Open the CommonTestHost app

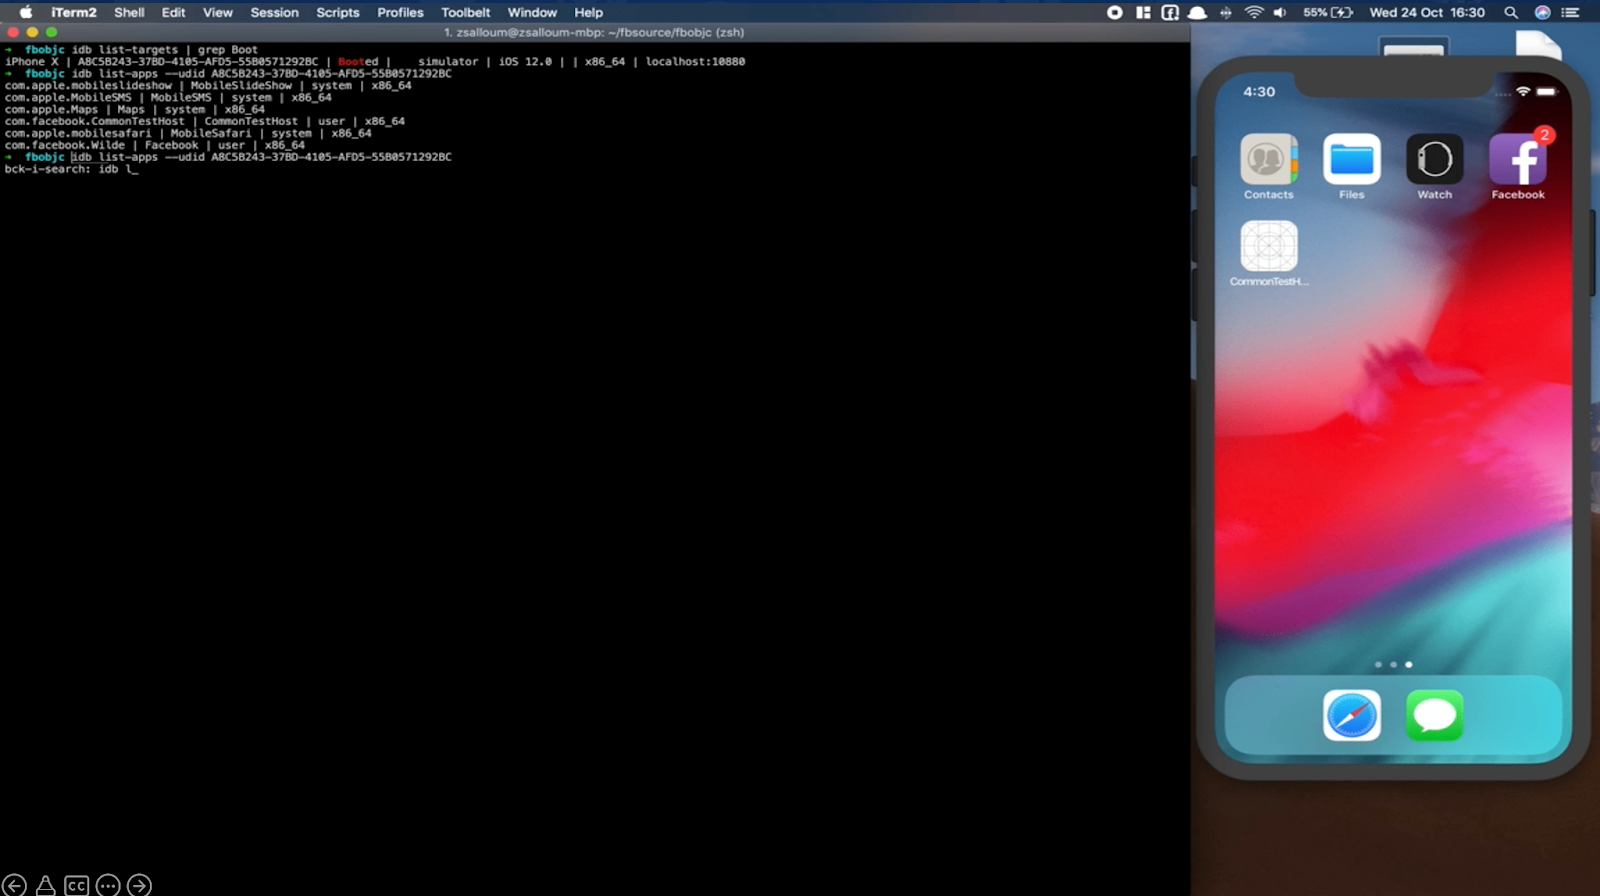(1268, 247)
